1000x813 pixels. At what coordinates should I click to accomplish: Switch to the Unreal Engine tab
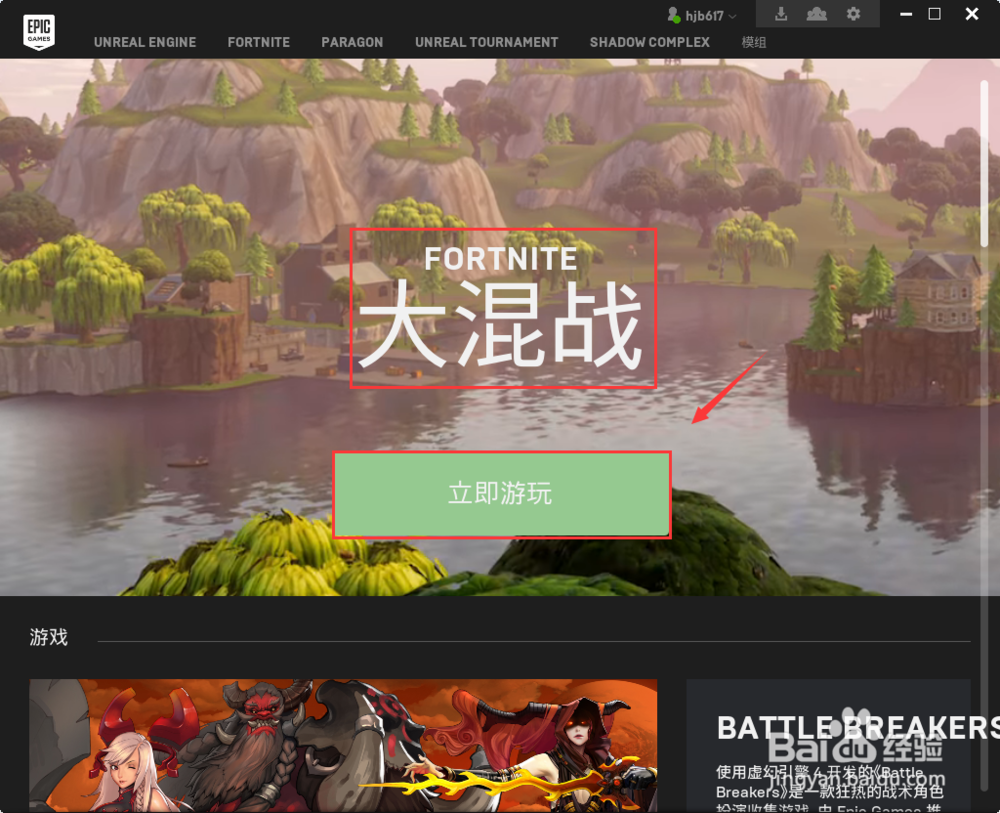(x=145, y=42)
